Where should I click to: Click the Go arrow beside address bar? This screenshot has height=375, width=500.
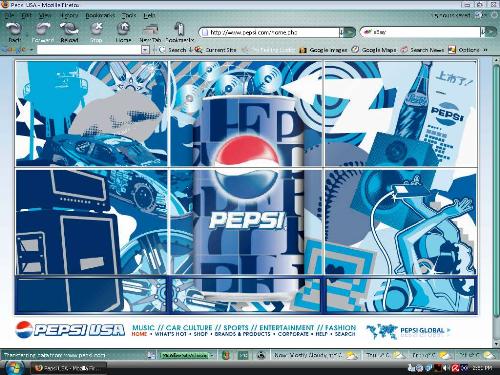(x=349, y=32)
